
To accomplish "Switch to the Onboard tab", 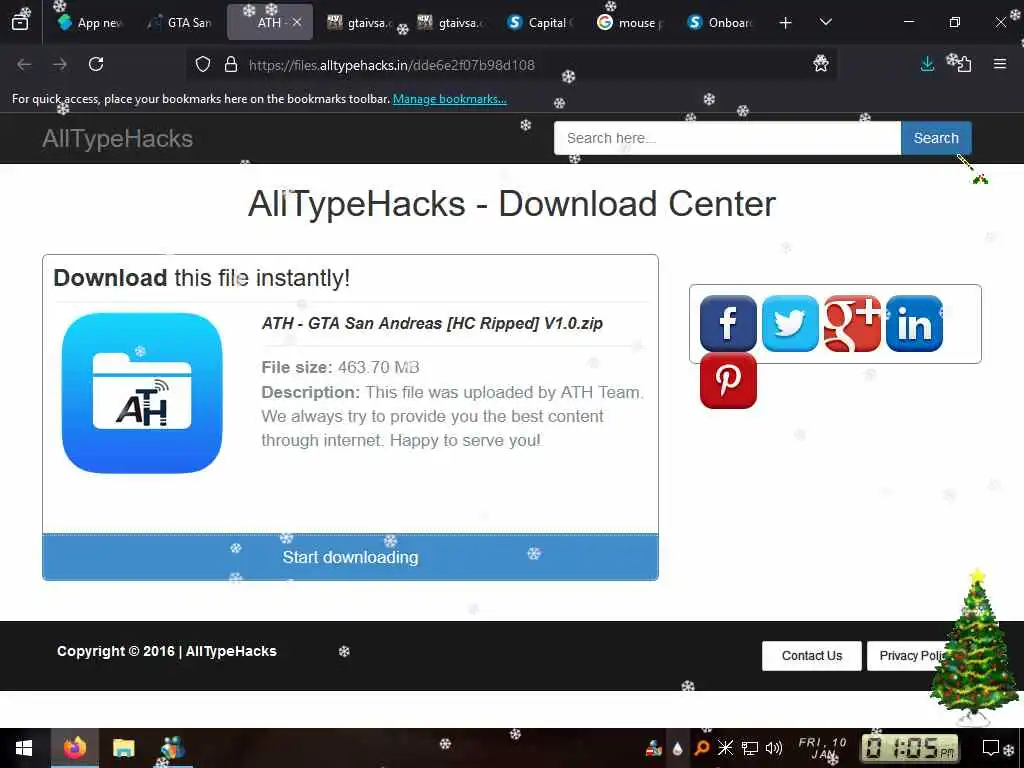I will 722,22.
